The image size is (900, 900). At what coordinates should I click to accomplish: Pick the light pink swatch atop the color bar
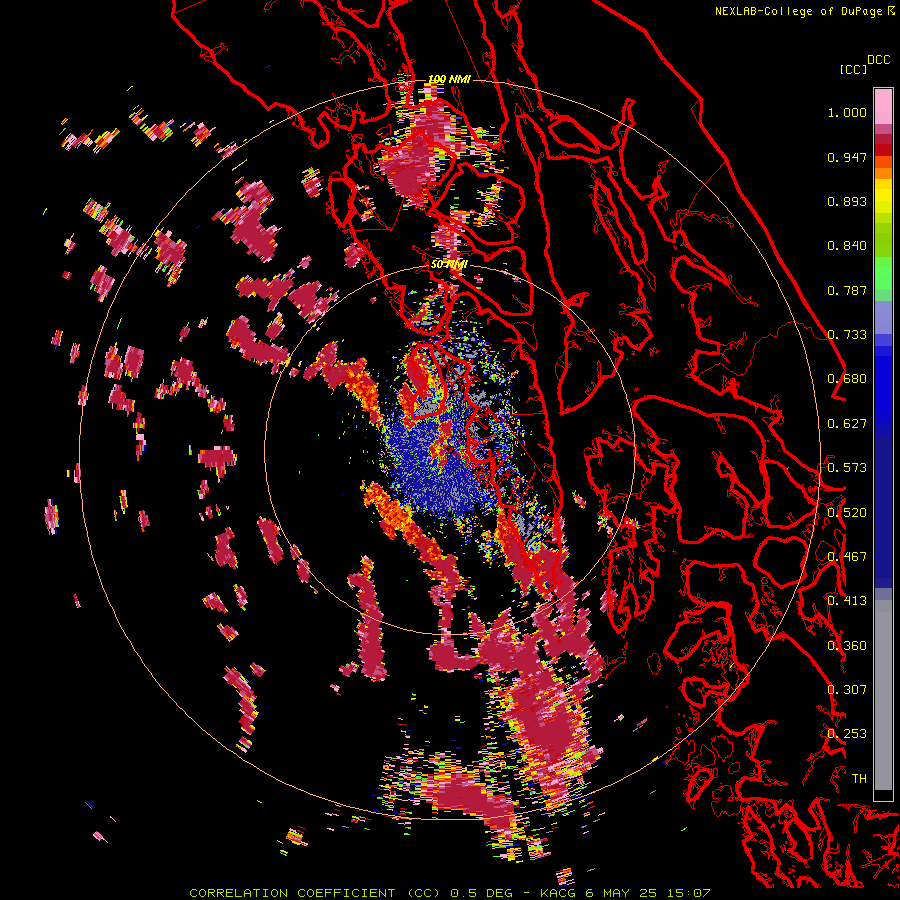click(x=883, y=106)
